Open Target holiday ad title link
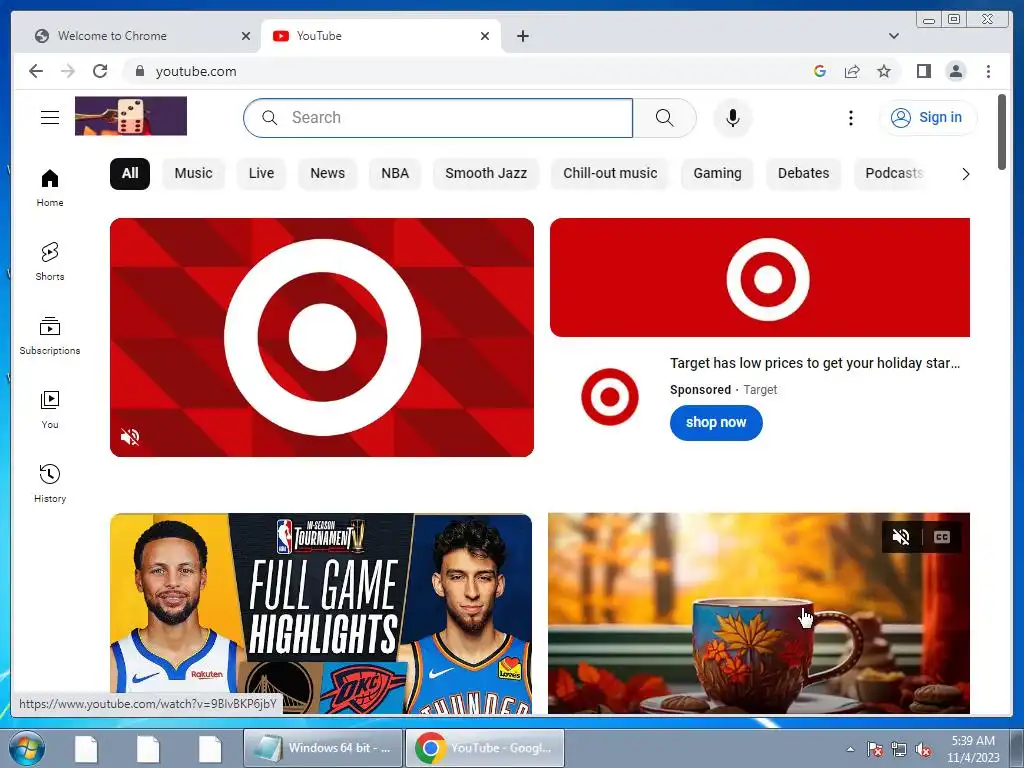Image resolution: width=1024 pixels, height=768 pixels. 814,363
